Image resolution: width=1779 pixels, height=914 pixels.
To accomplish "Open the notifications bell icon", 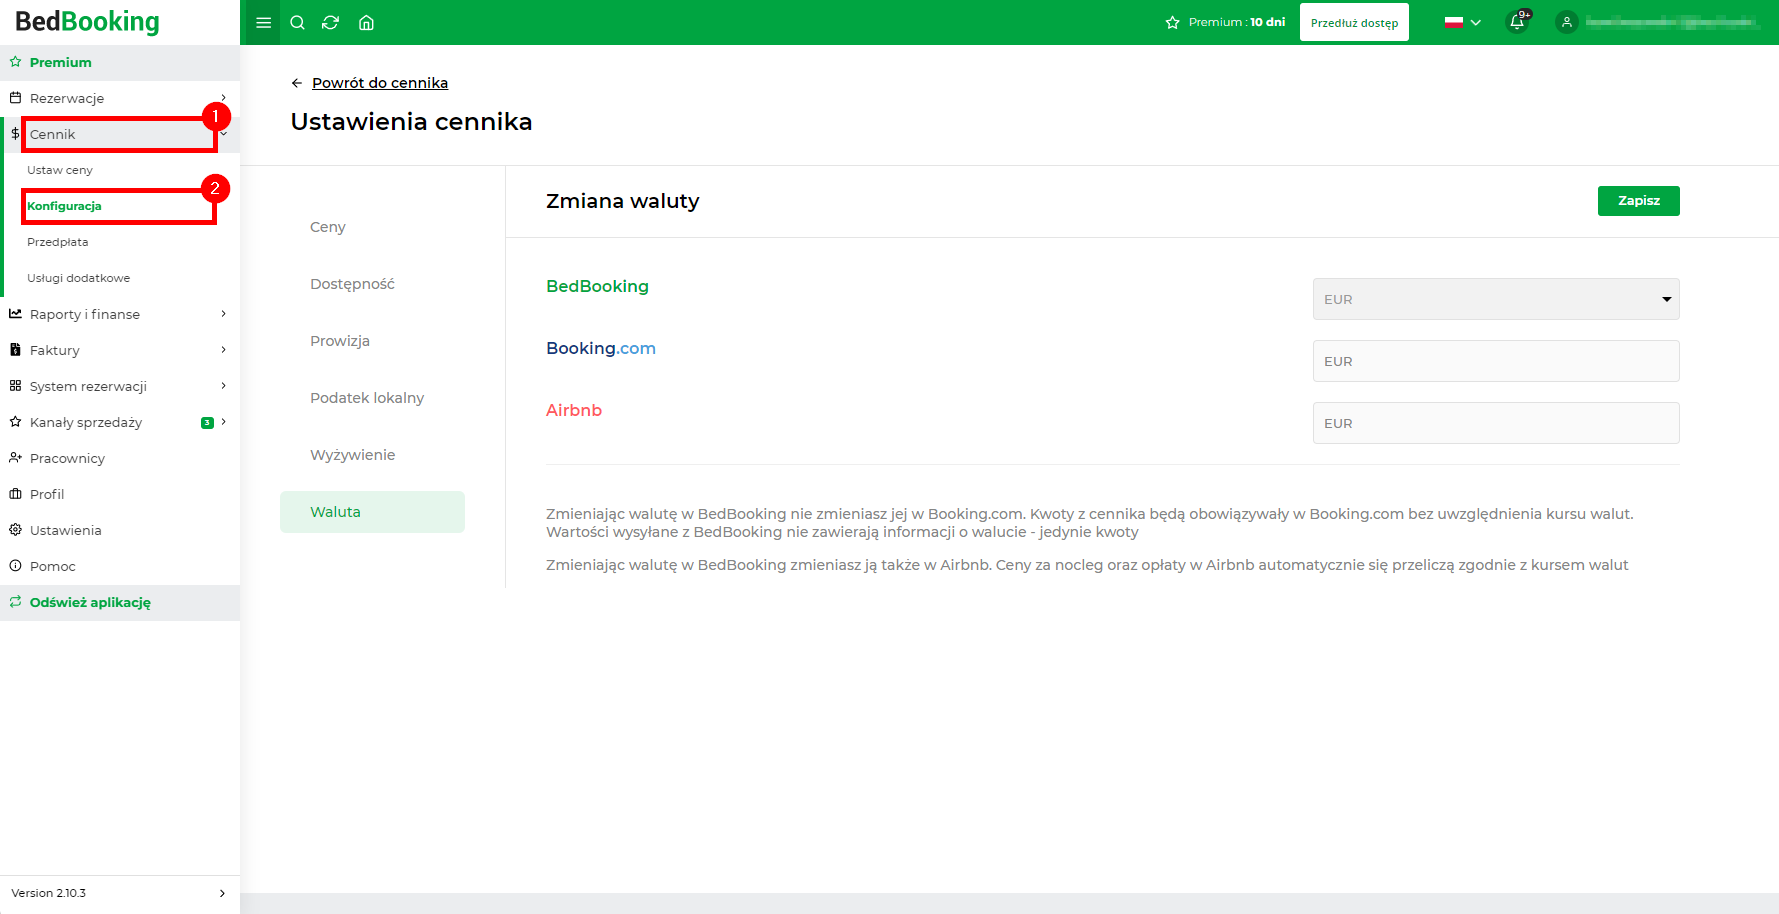I will pyautogui.click(x=1517, y=22).
